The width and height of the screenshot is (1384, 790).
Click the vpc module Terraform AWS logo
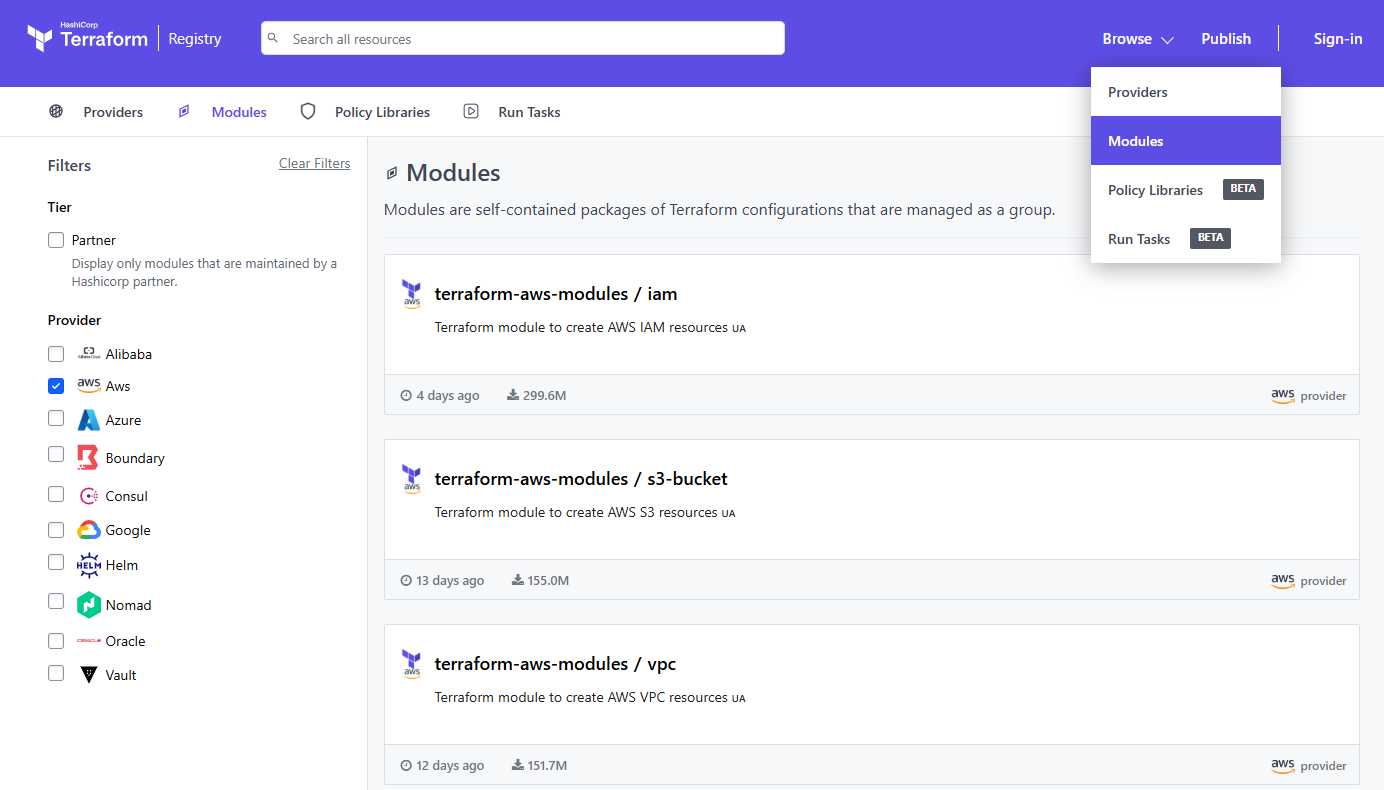[411, 665]
